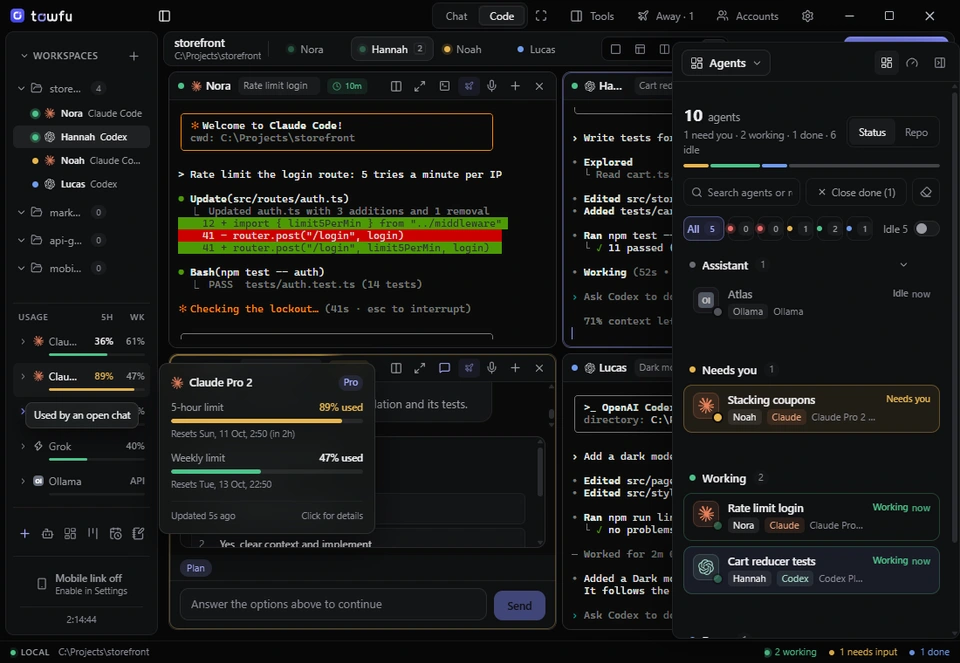This screenshot has height=663, width=960.
Task: Open the Agents dropdown menu
Action: pyautogui.click(x=726, y=63)
